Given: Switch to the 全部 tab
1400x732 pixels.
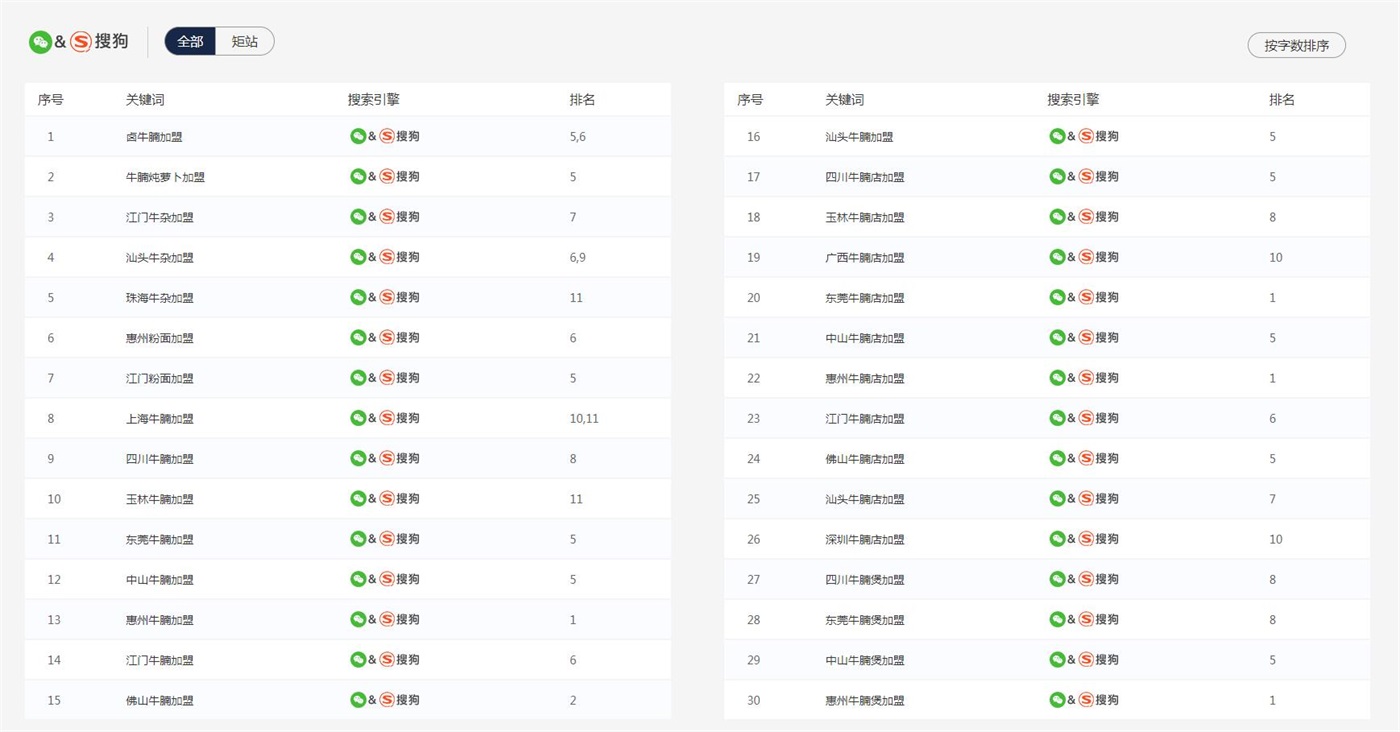Looking at the screenshot, I should 190,42.
